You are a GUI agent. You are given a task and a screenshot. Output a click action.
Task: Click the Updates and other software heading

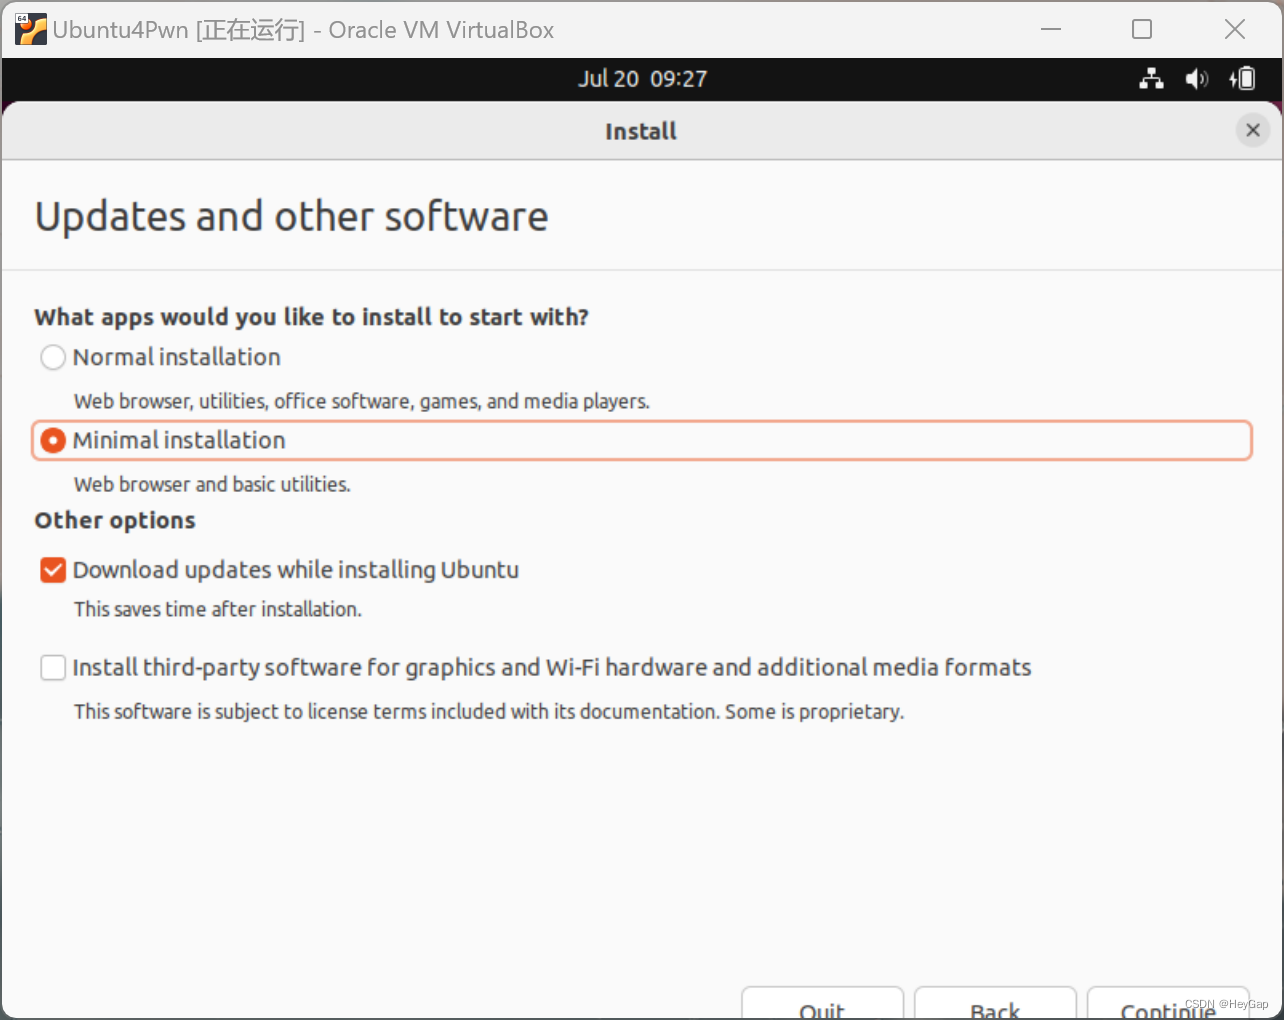[x=291, y=216]
